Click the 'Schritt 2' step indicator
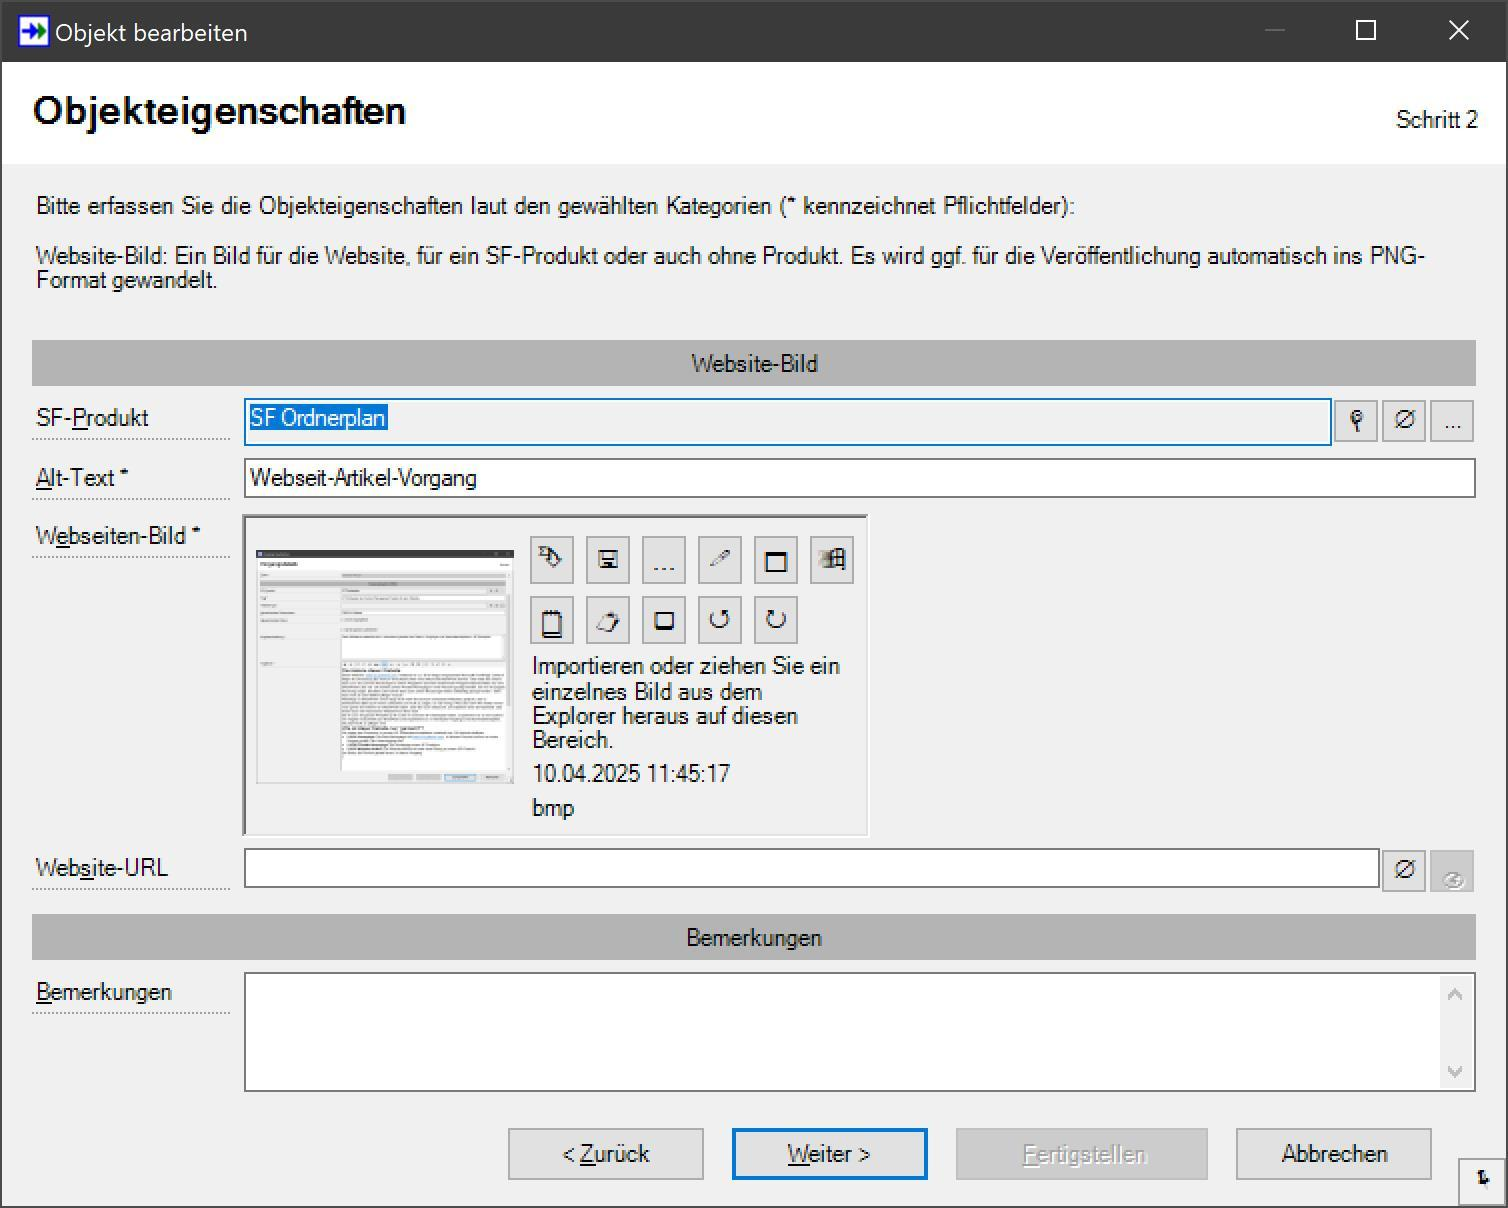The image size is (1508, 1208). (1436, 120)
